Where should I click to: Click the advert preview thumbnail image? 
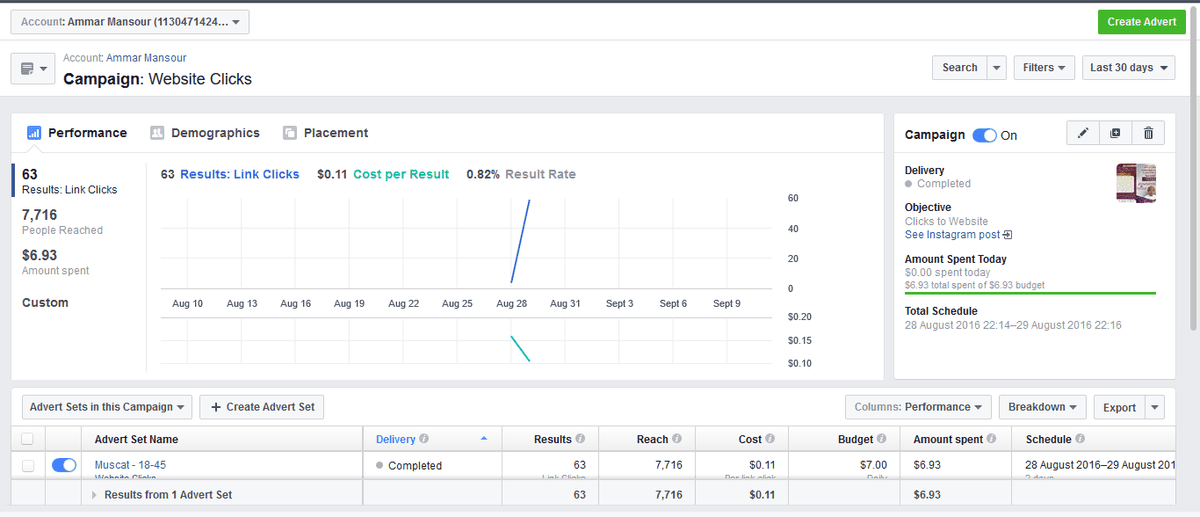pyautogui.click(x=1136, y=183)
